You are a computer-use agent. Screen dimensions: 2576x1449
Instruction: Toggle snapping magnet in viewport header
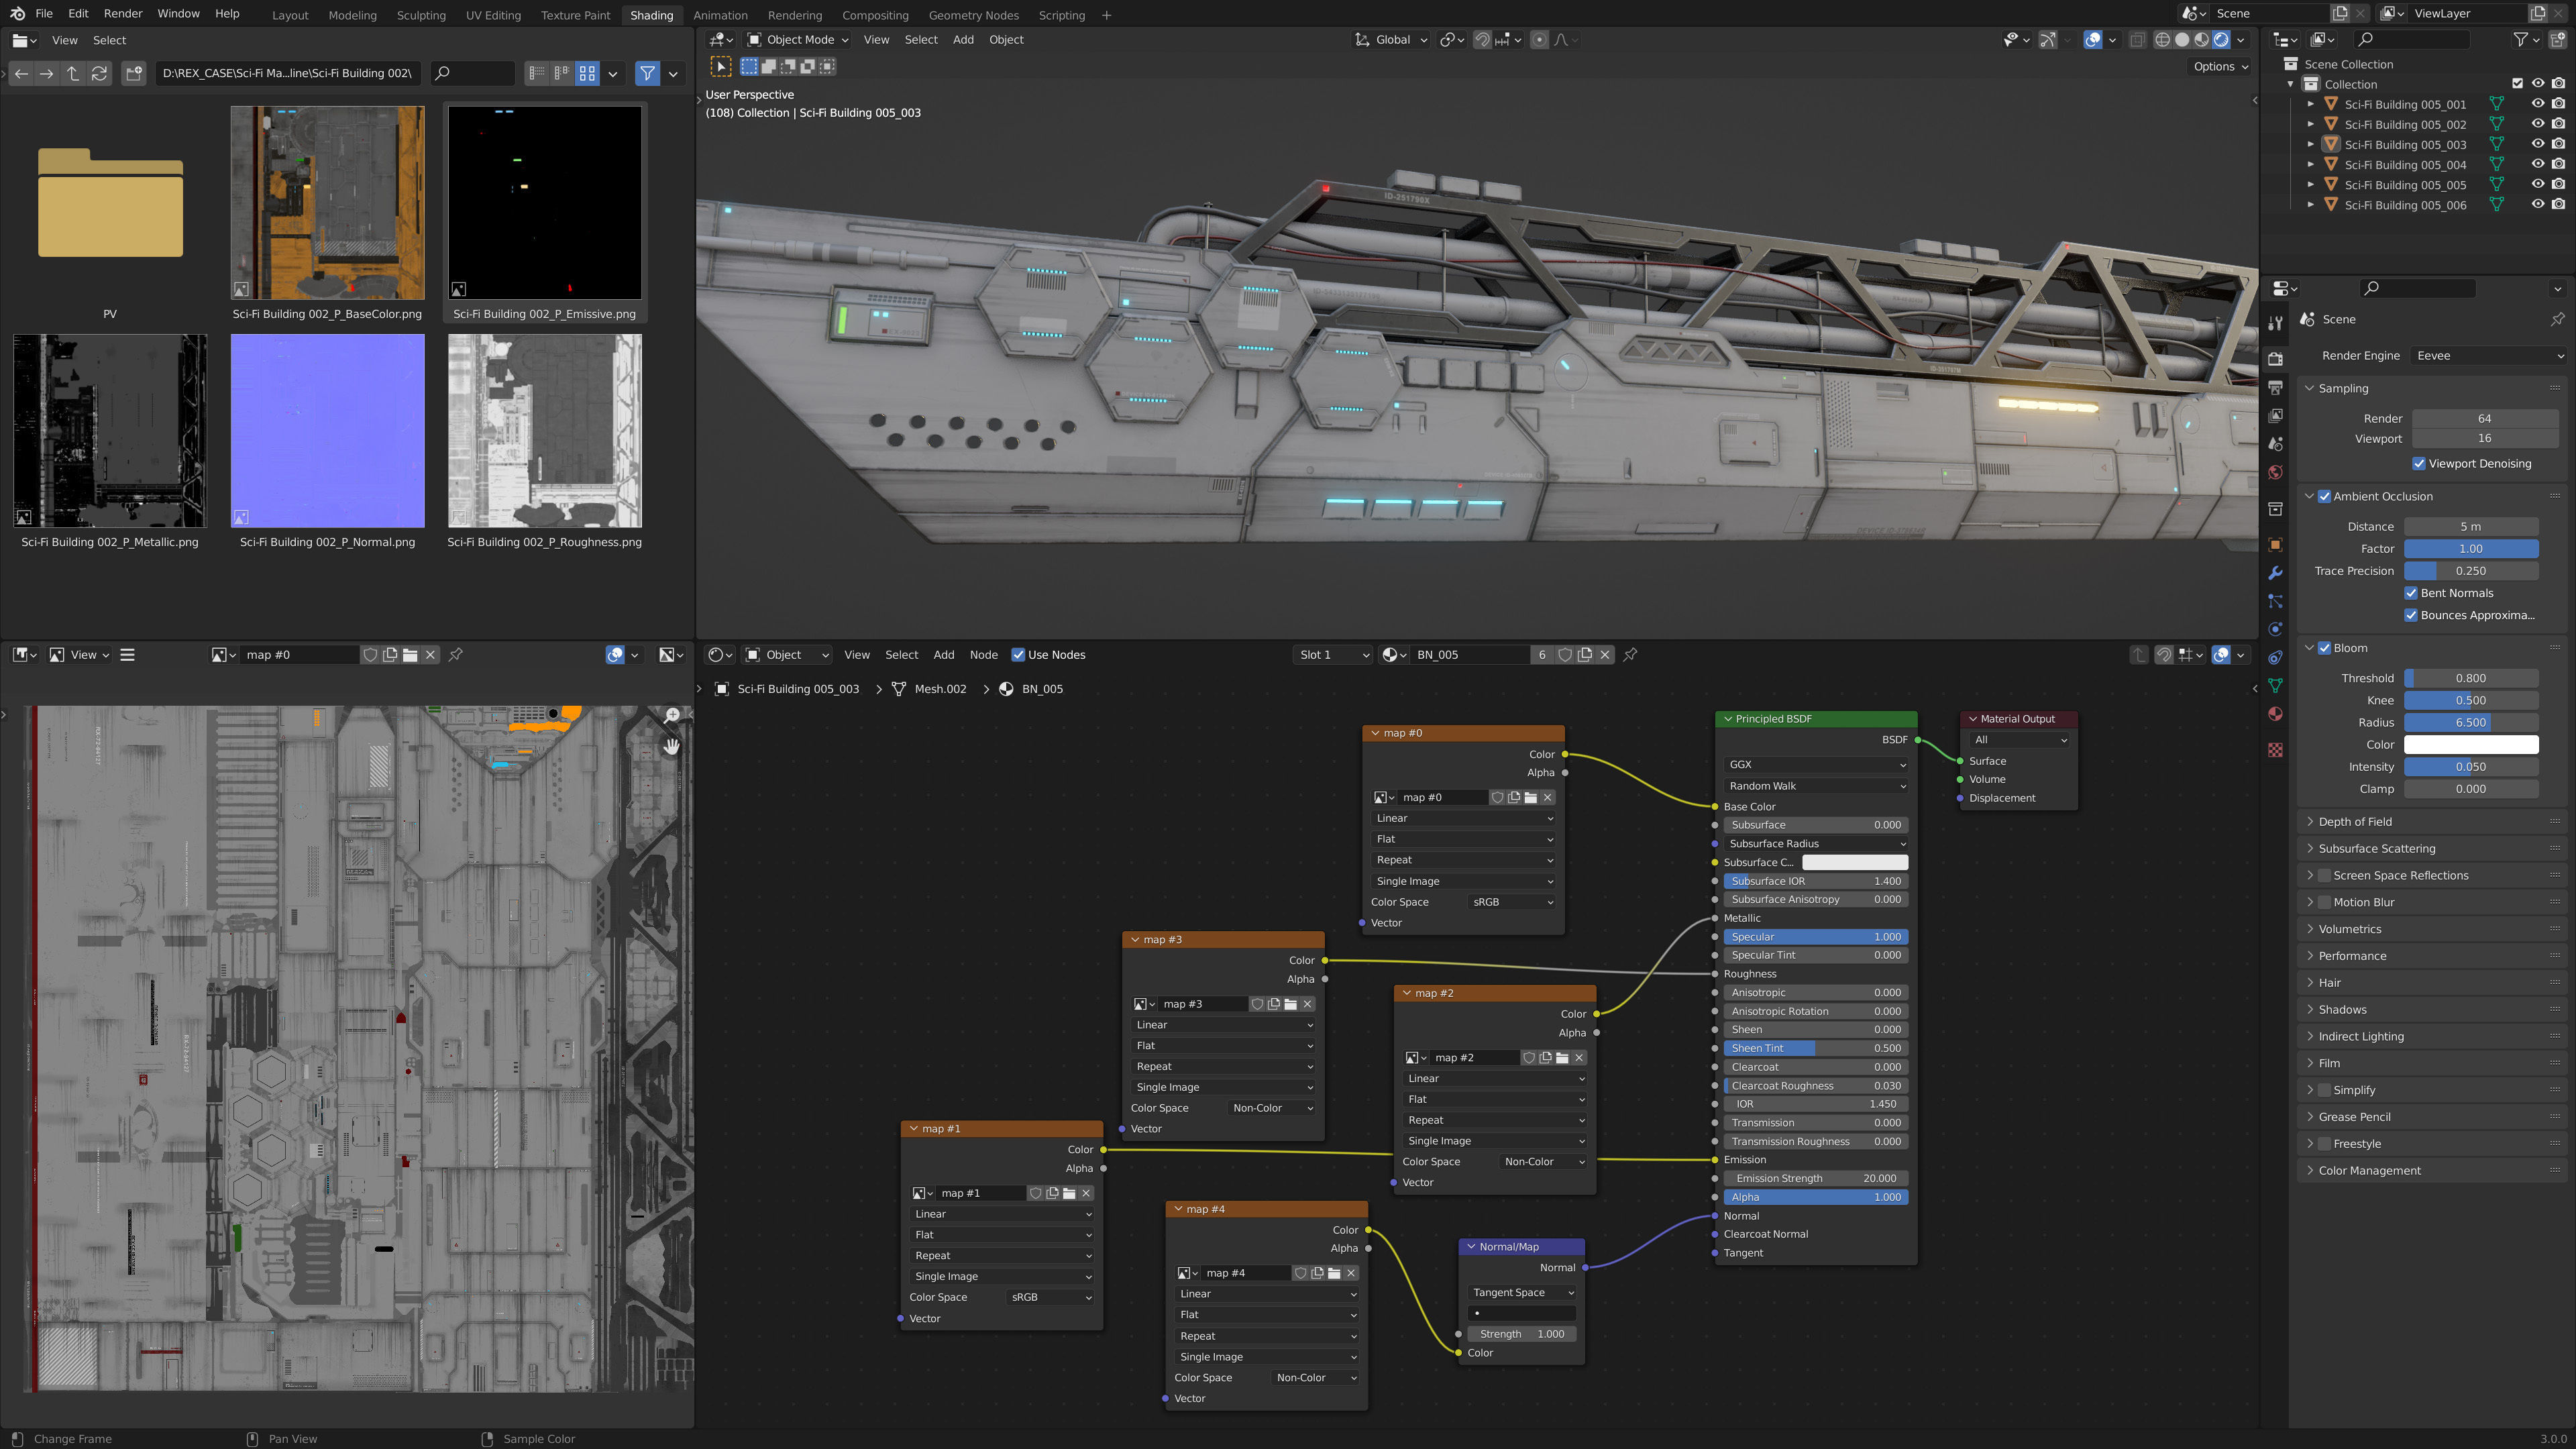(1482, 40)
